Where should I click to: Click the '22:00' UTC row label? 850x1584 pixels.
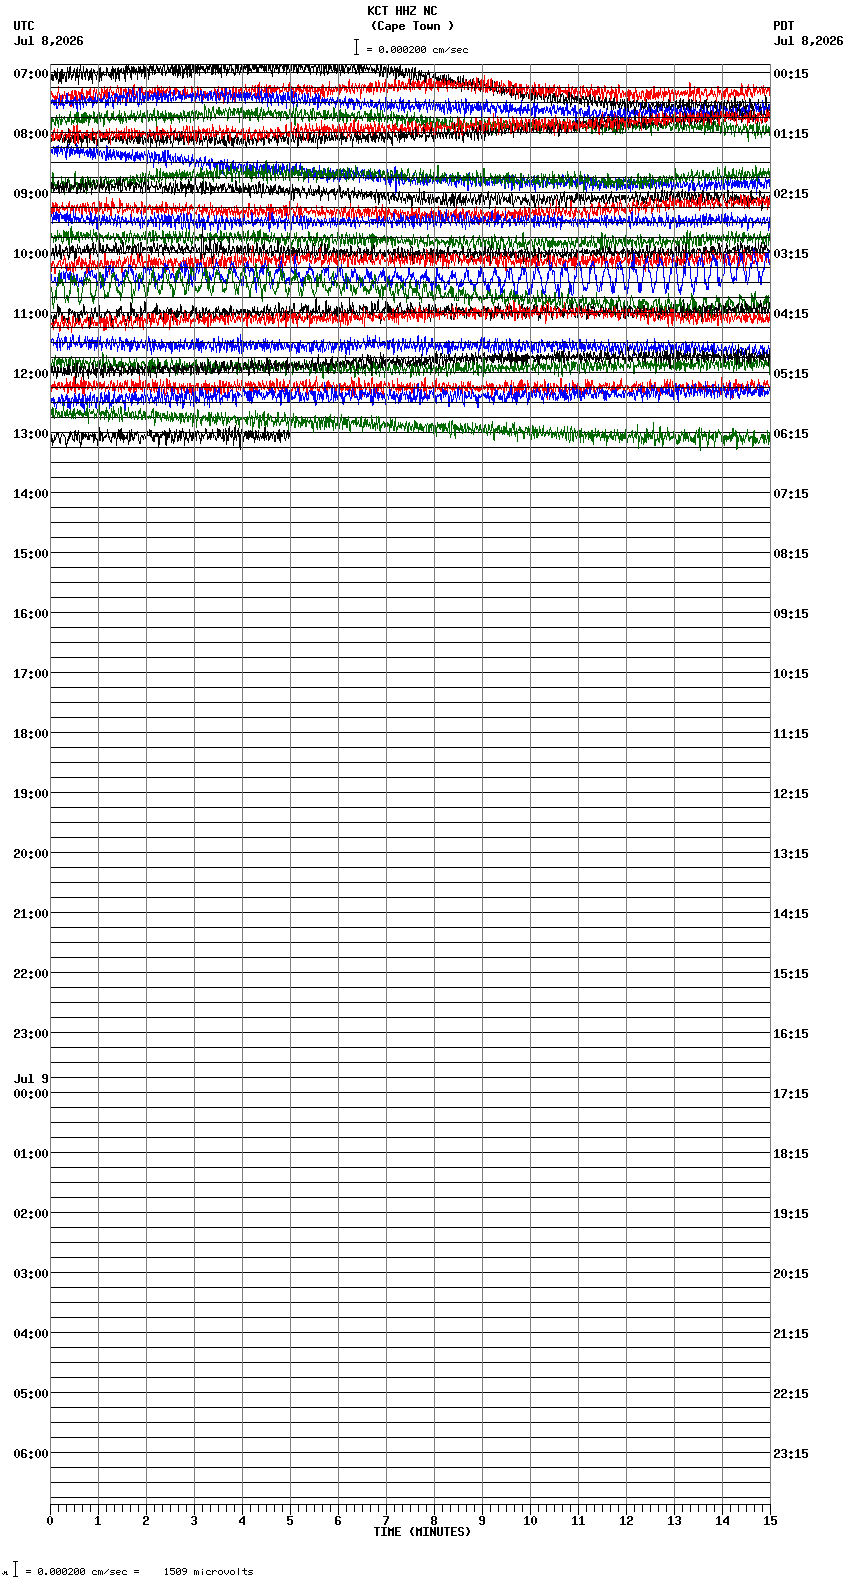pos(31,974)
